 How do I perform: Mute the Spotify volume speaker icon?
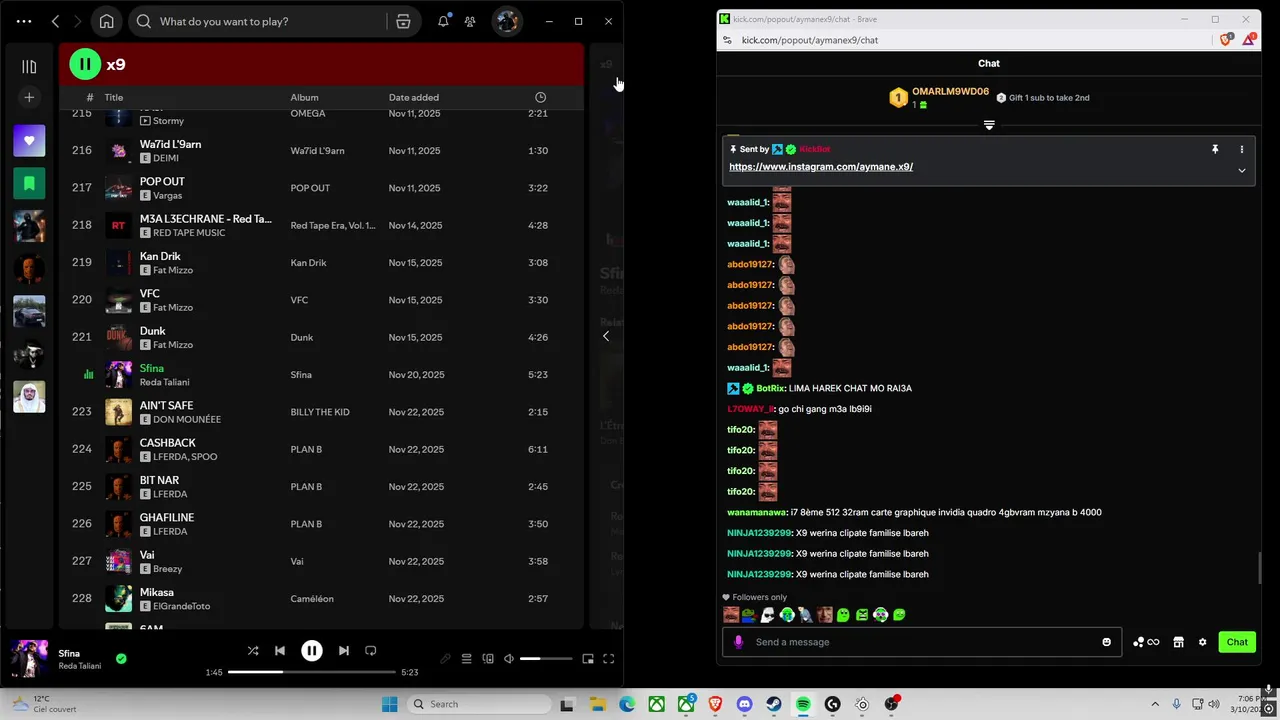[509, 659]
